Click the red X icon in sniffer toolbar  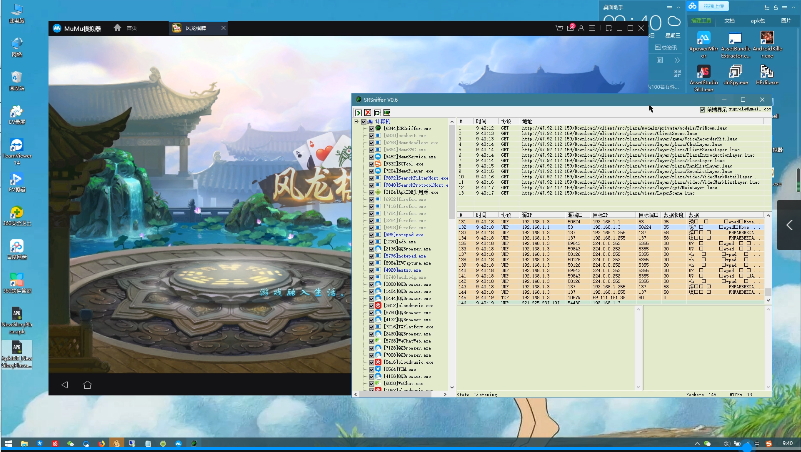(x=367, y=112)
